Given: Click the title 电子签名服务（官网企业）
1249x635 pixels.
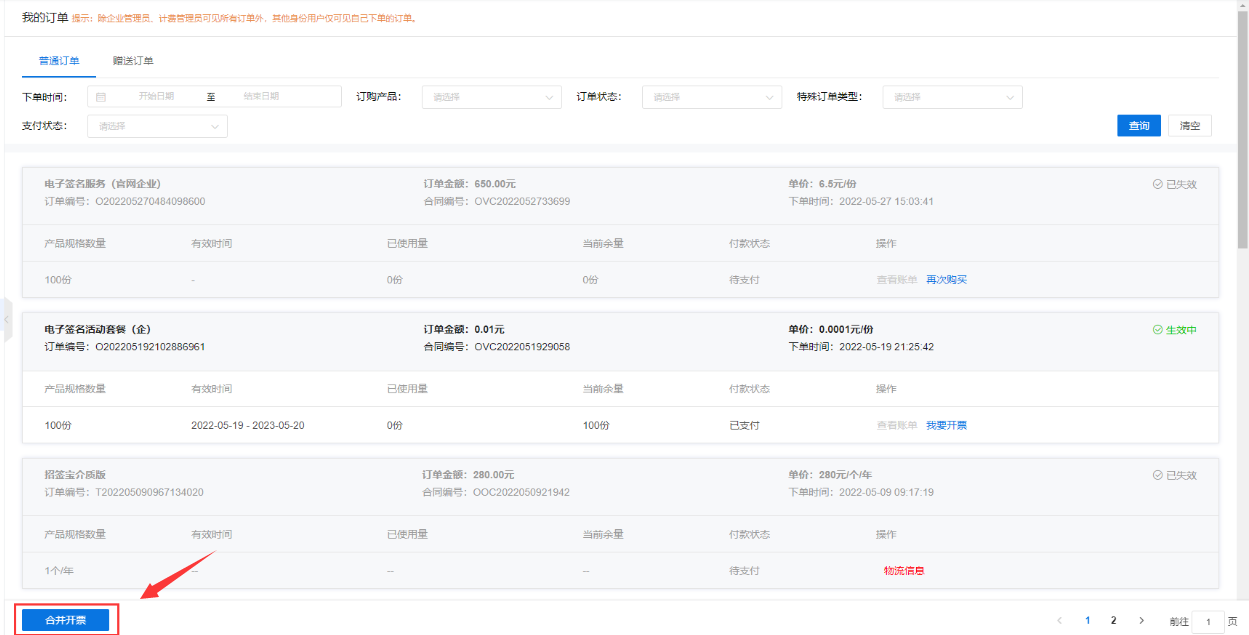Looking at the screenshot, I should (103, 184).
